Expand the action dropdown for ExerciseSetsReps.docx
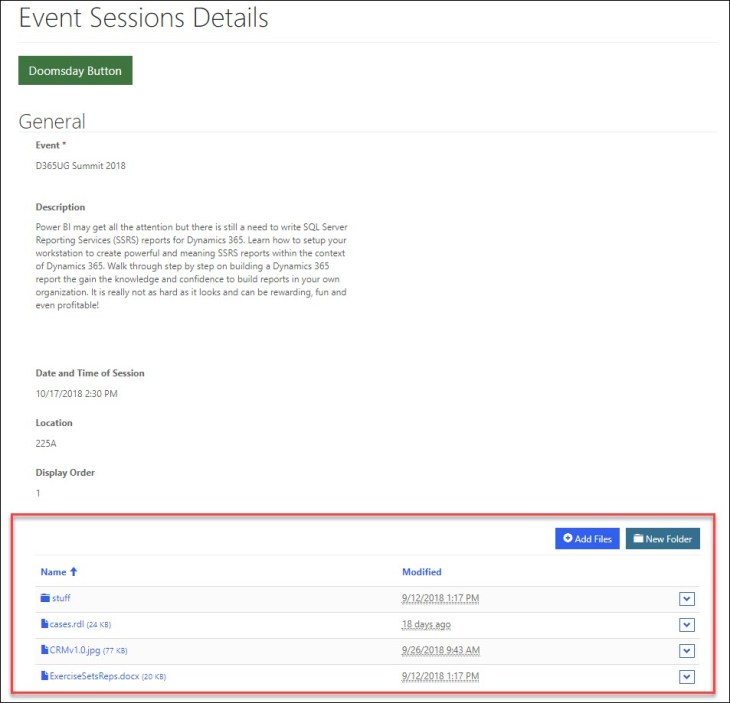Image resolution: width=730 pixels, height=703 pixels. pos(687,677)
